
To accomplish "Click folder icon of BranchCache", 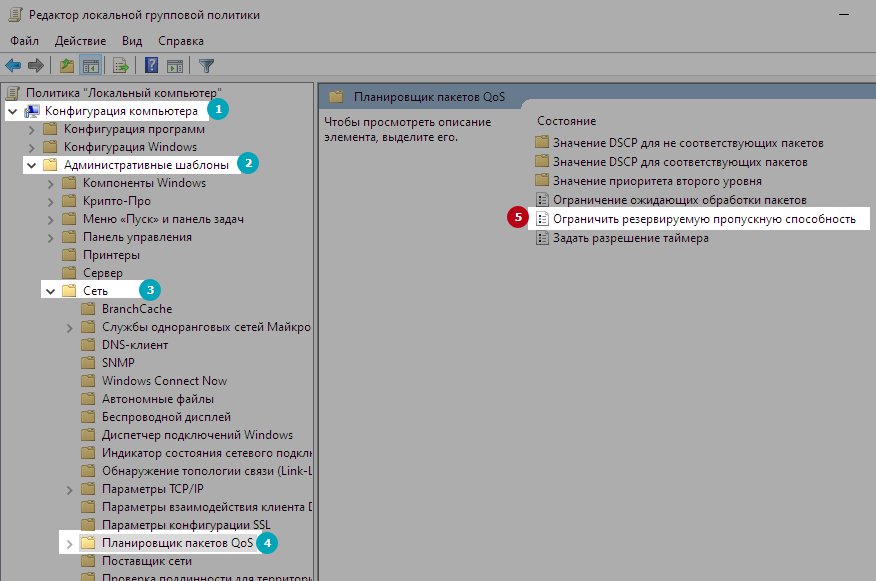I will (x=88, y=309).
